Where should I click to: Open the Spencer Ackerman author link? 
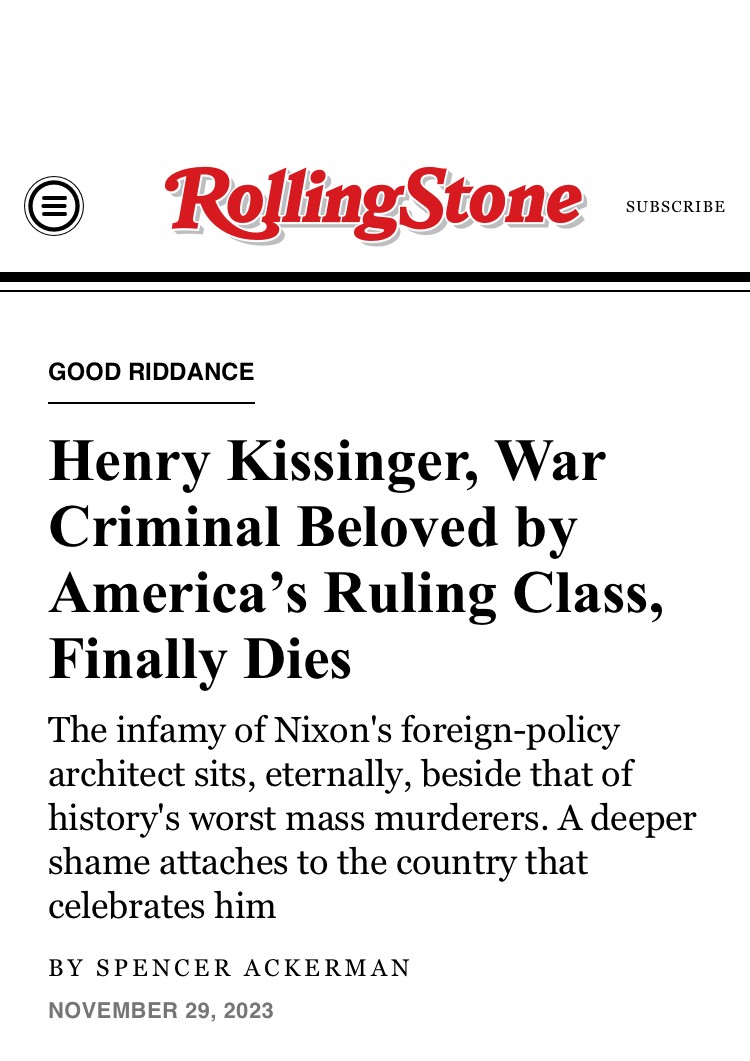pos(253,968)
